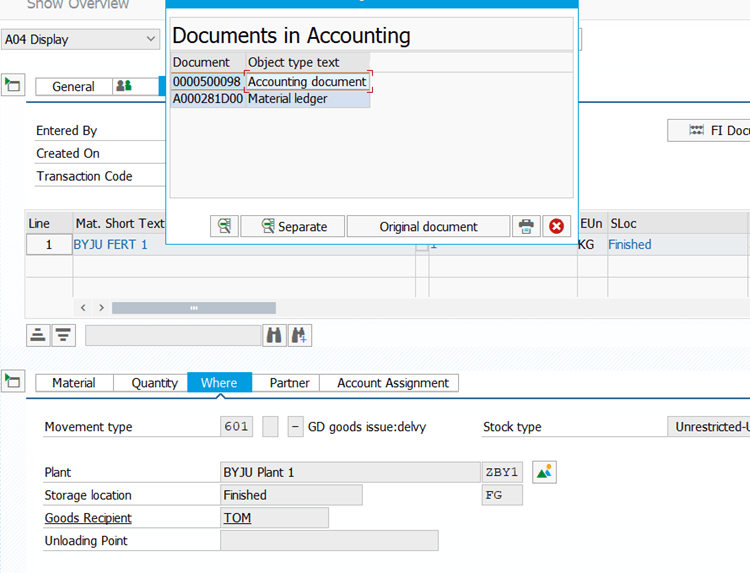Click the binoculars Find icon

pos(274,335)
